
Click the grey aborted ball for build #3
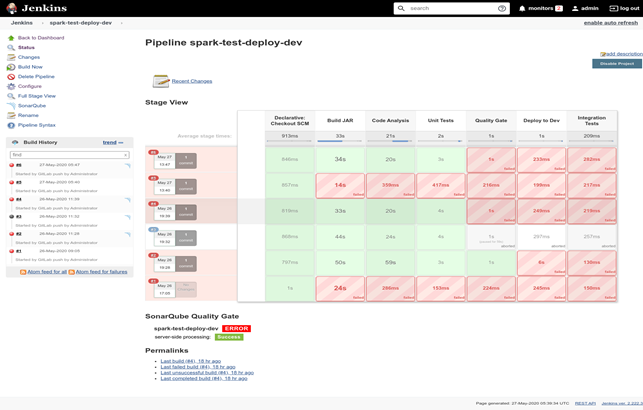(x=11, y=216)
